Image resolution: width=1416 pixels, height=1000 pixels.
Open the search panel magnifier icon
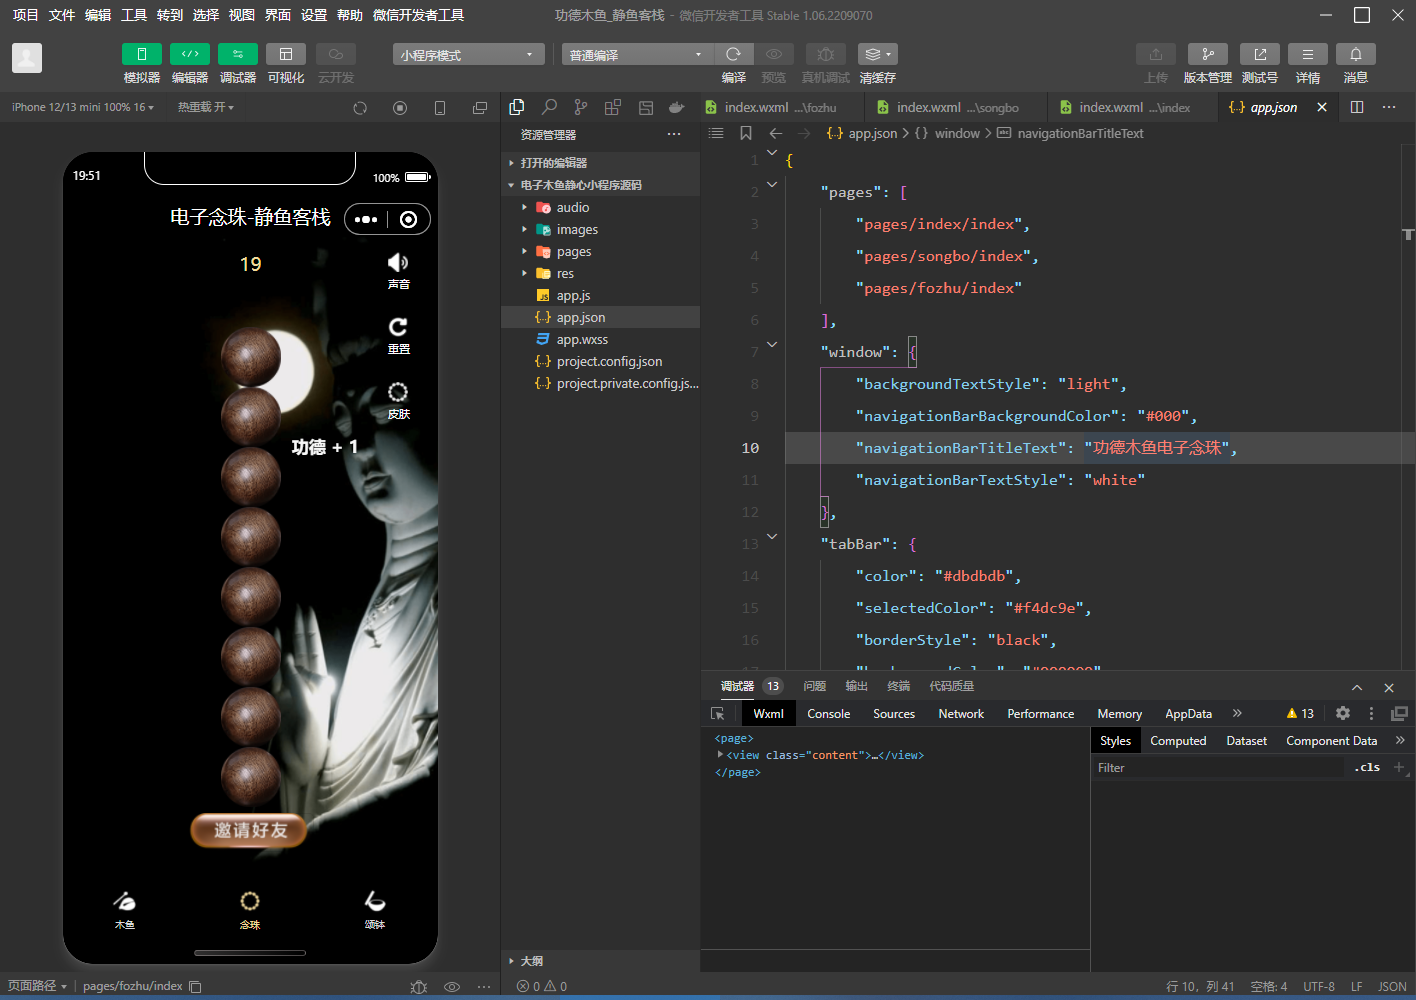point(549,107)
